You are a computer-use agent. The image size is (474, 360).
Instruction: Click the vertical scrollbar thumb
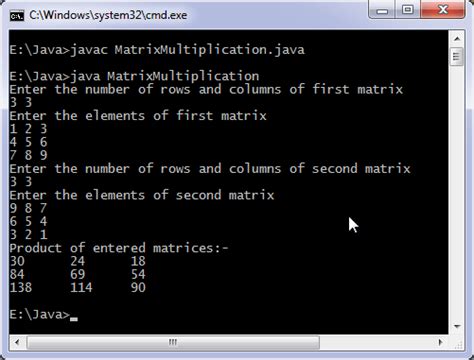457,57
